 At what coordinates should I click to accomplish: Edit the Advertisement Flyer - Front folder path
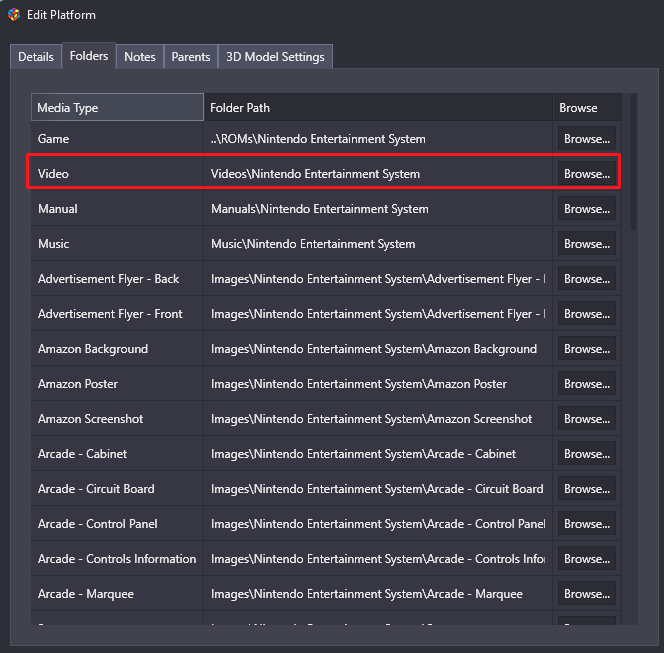point(378,314)
